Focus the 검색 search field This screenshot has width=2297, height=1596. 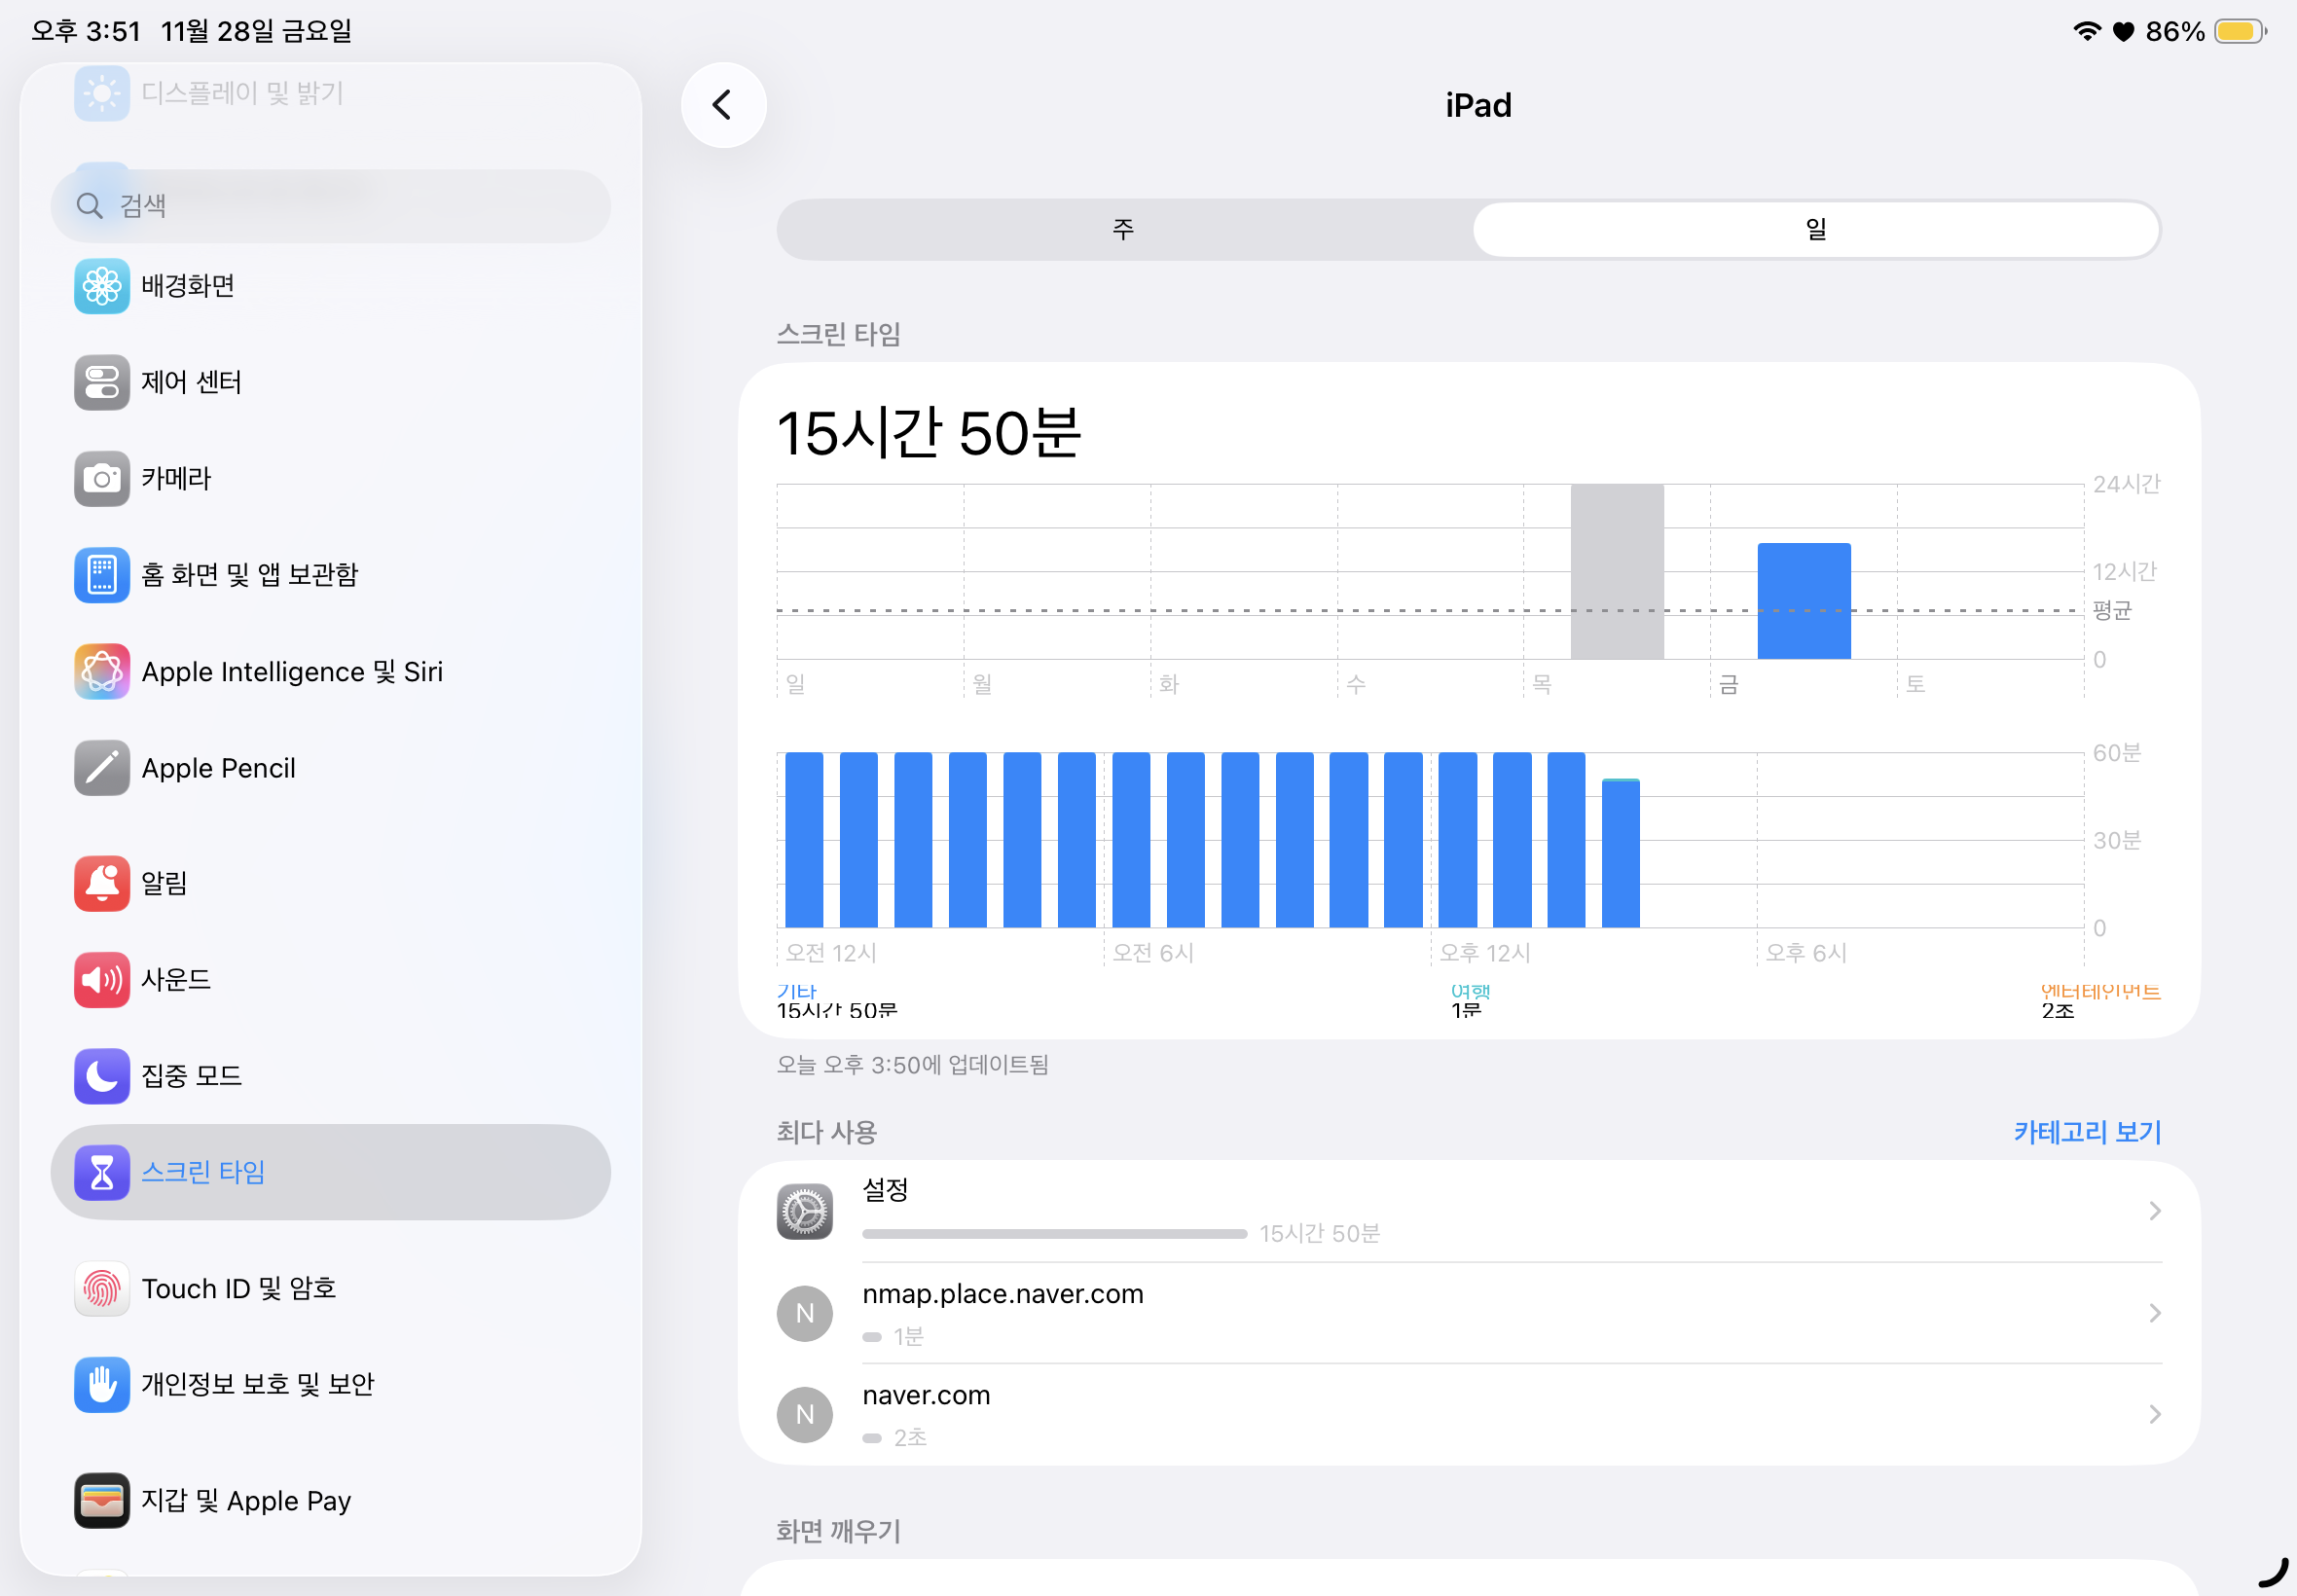pos(330,206)
